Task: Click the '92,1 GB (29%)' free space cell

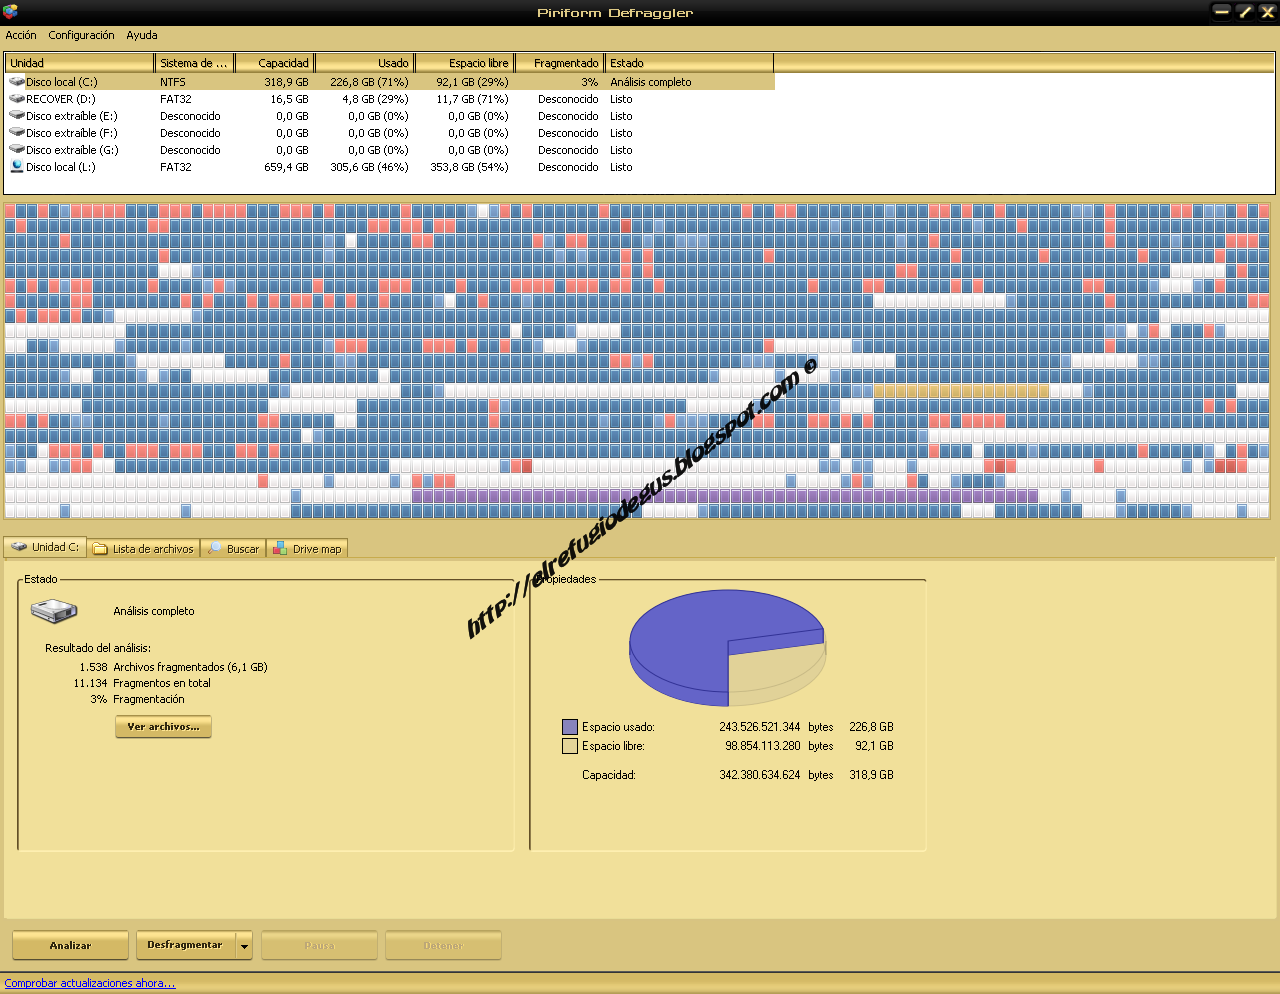Action: [472, 82]
